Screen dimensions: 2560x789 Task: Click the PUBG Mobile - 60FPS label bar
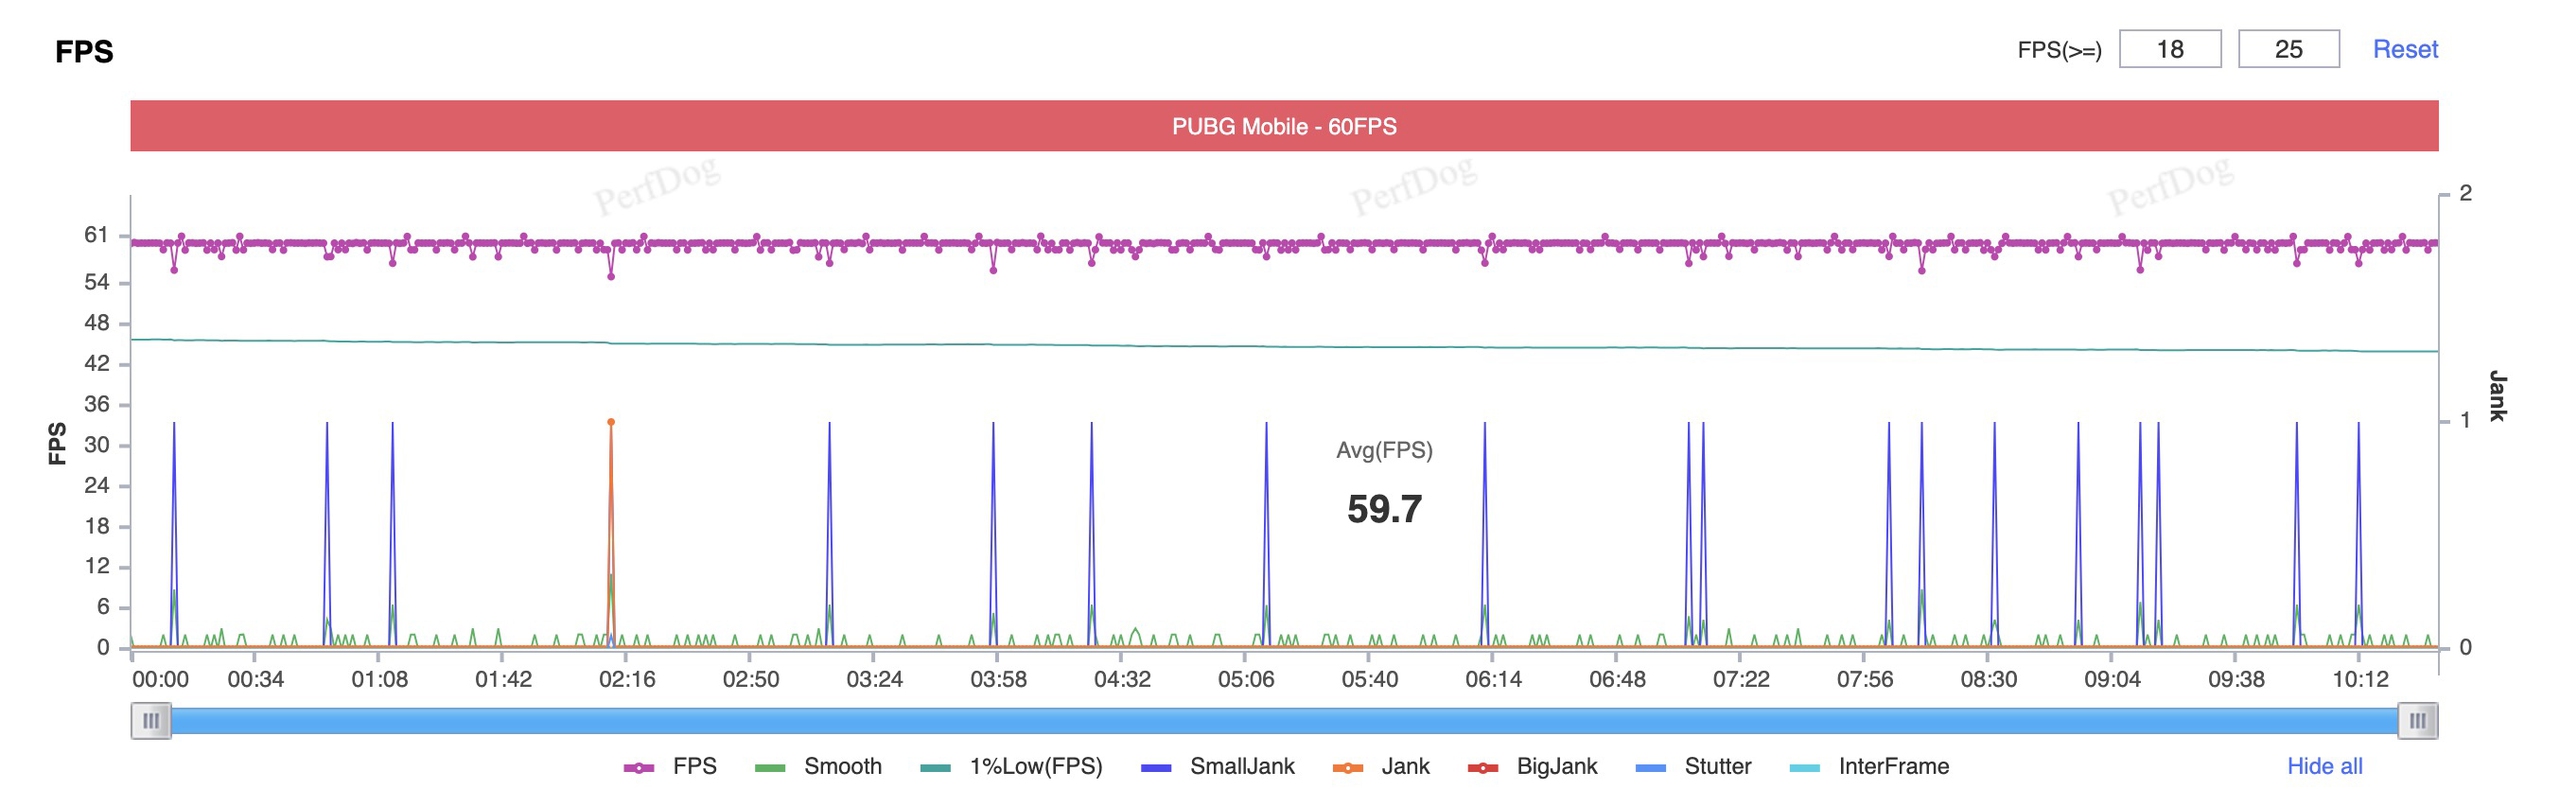[x=1284, y=126]
